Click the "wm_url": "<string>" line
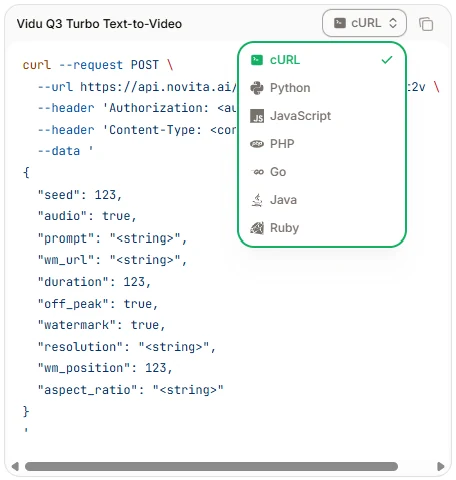 pyautogui.click(x=112, y=260)
